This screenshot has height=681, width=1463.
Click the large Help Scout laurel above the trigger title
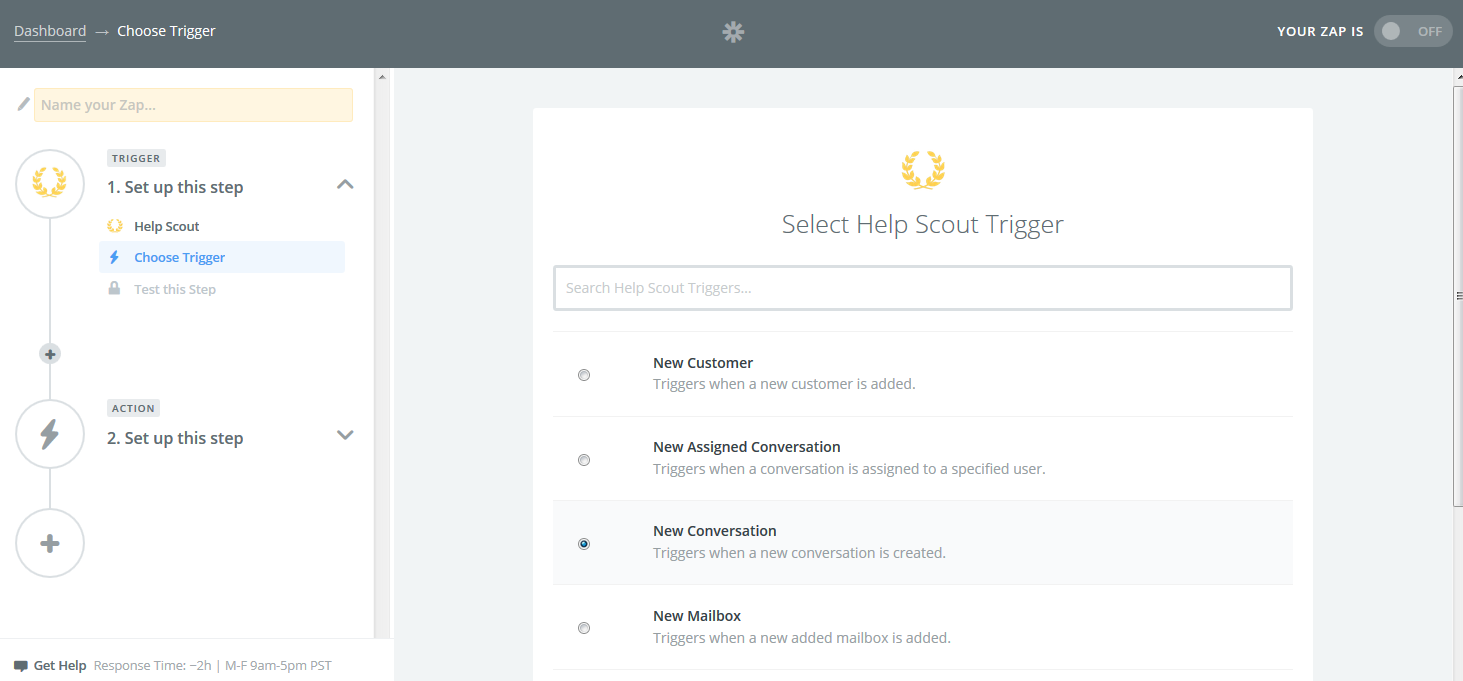[923, 170]
